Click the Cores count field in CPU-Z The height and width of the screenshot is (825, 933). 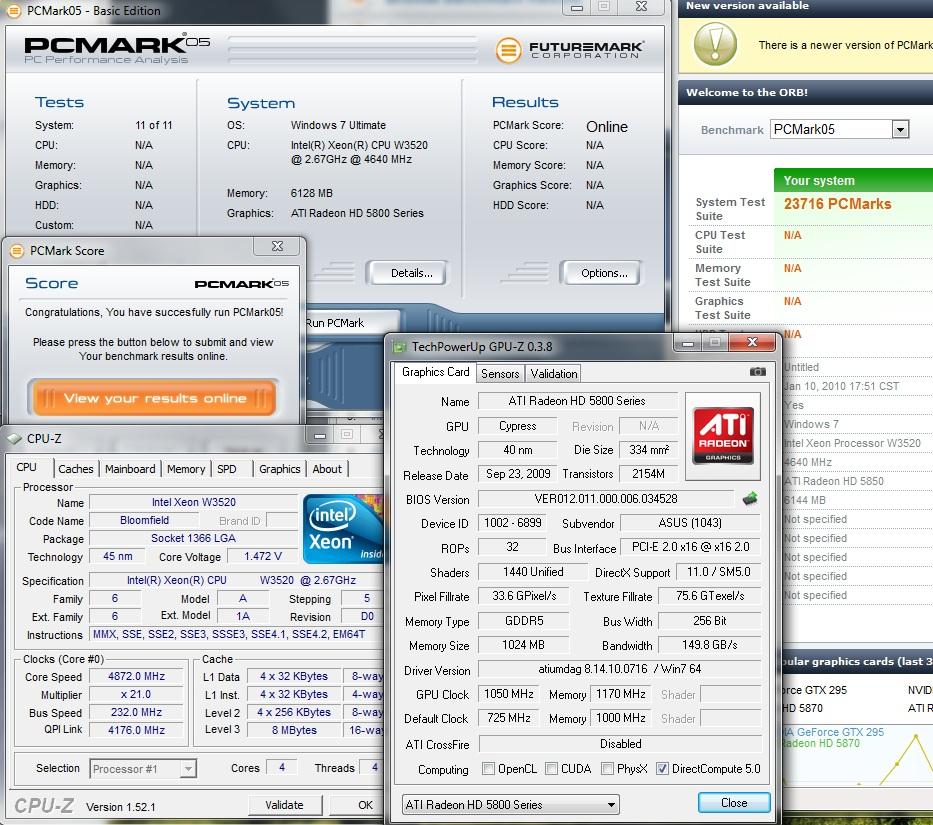coord(281,767)
